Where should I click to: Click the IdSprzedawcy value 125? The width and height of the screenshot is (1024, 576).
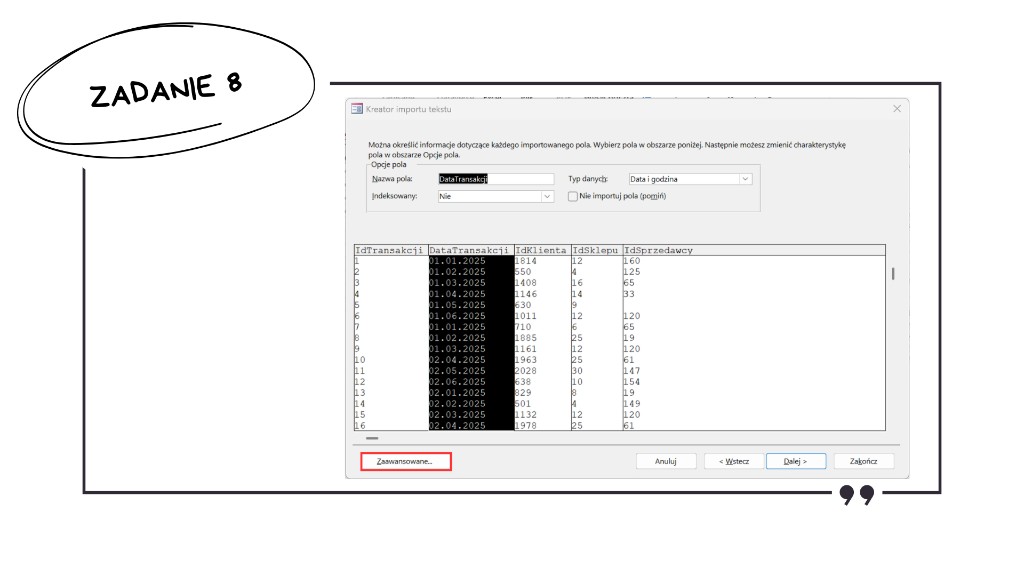tap(632, 272)
